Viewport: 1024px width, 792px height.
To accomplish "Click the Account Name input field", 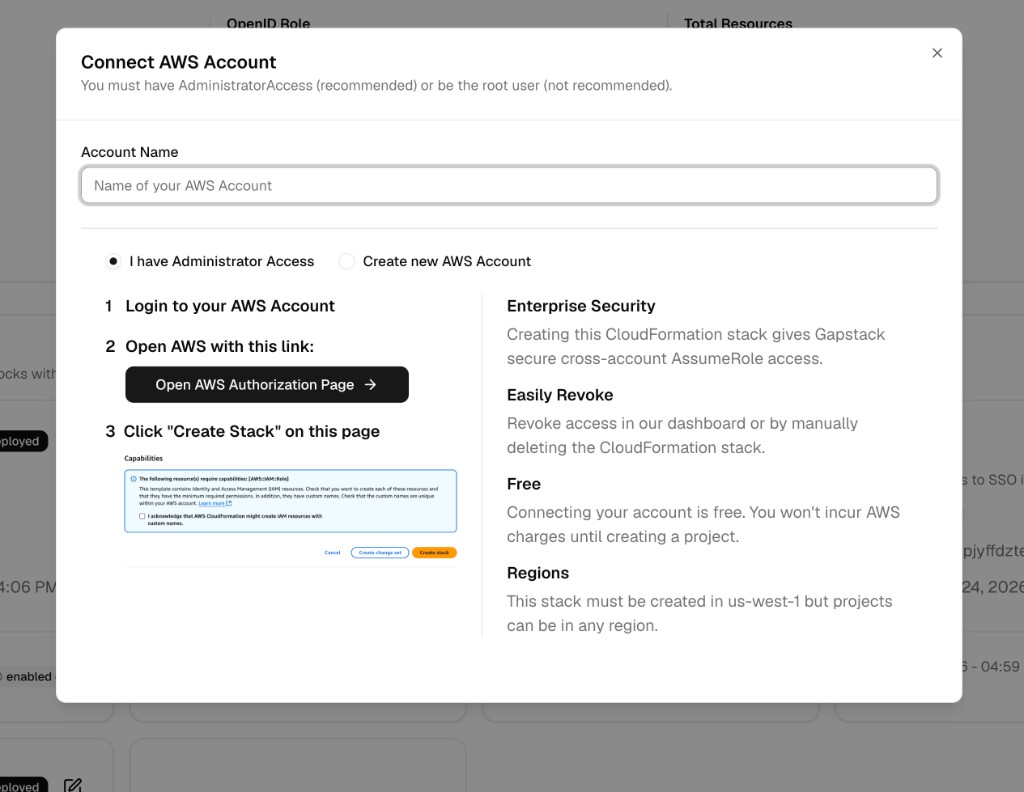I will click(x=509, y=185).
